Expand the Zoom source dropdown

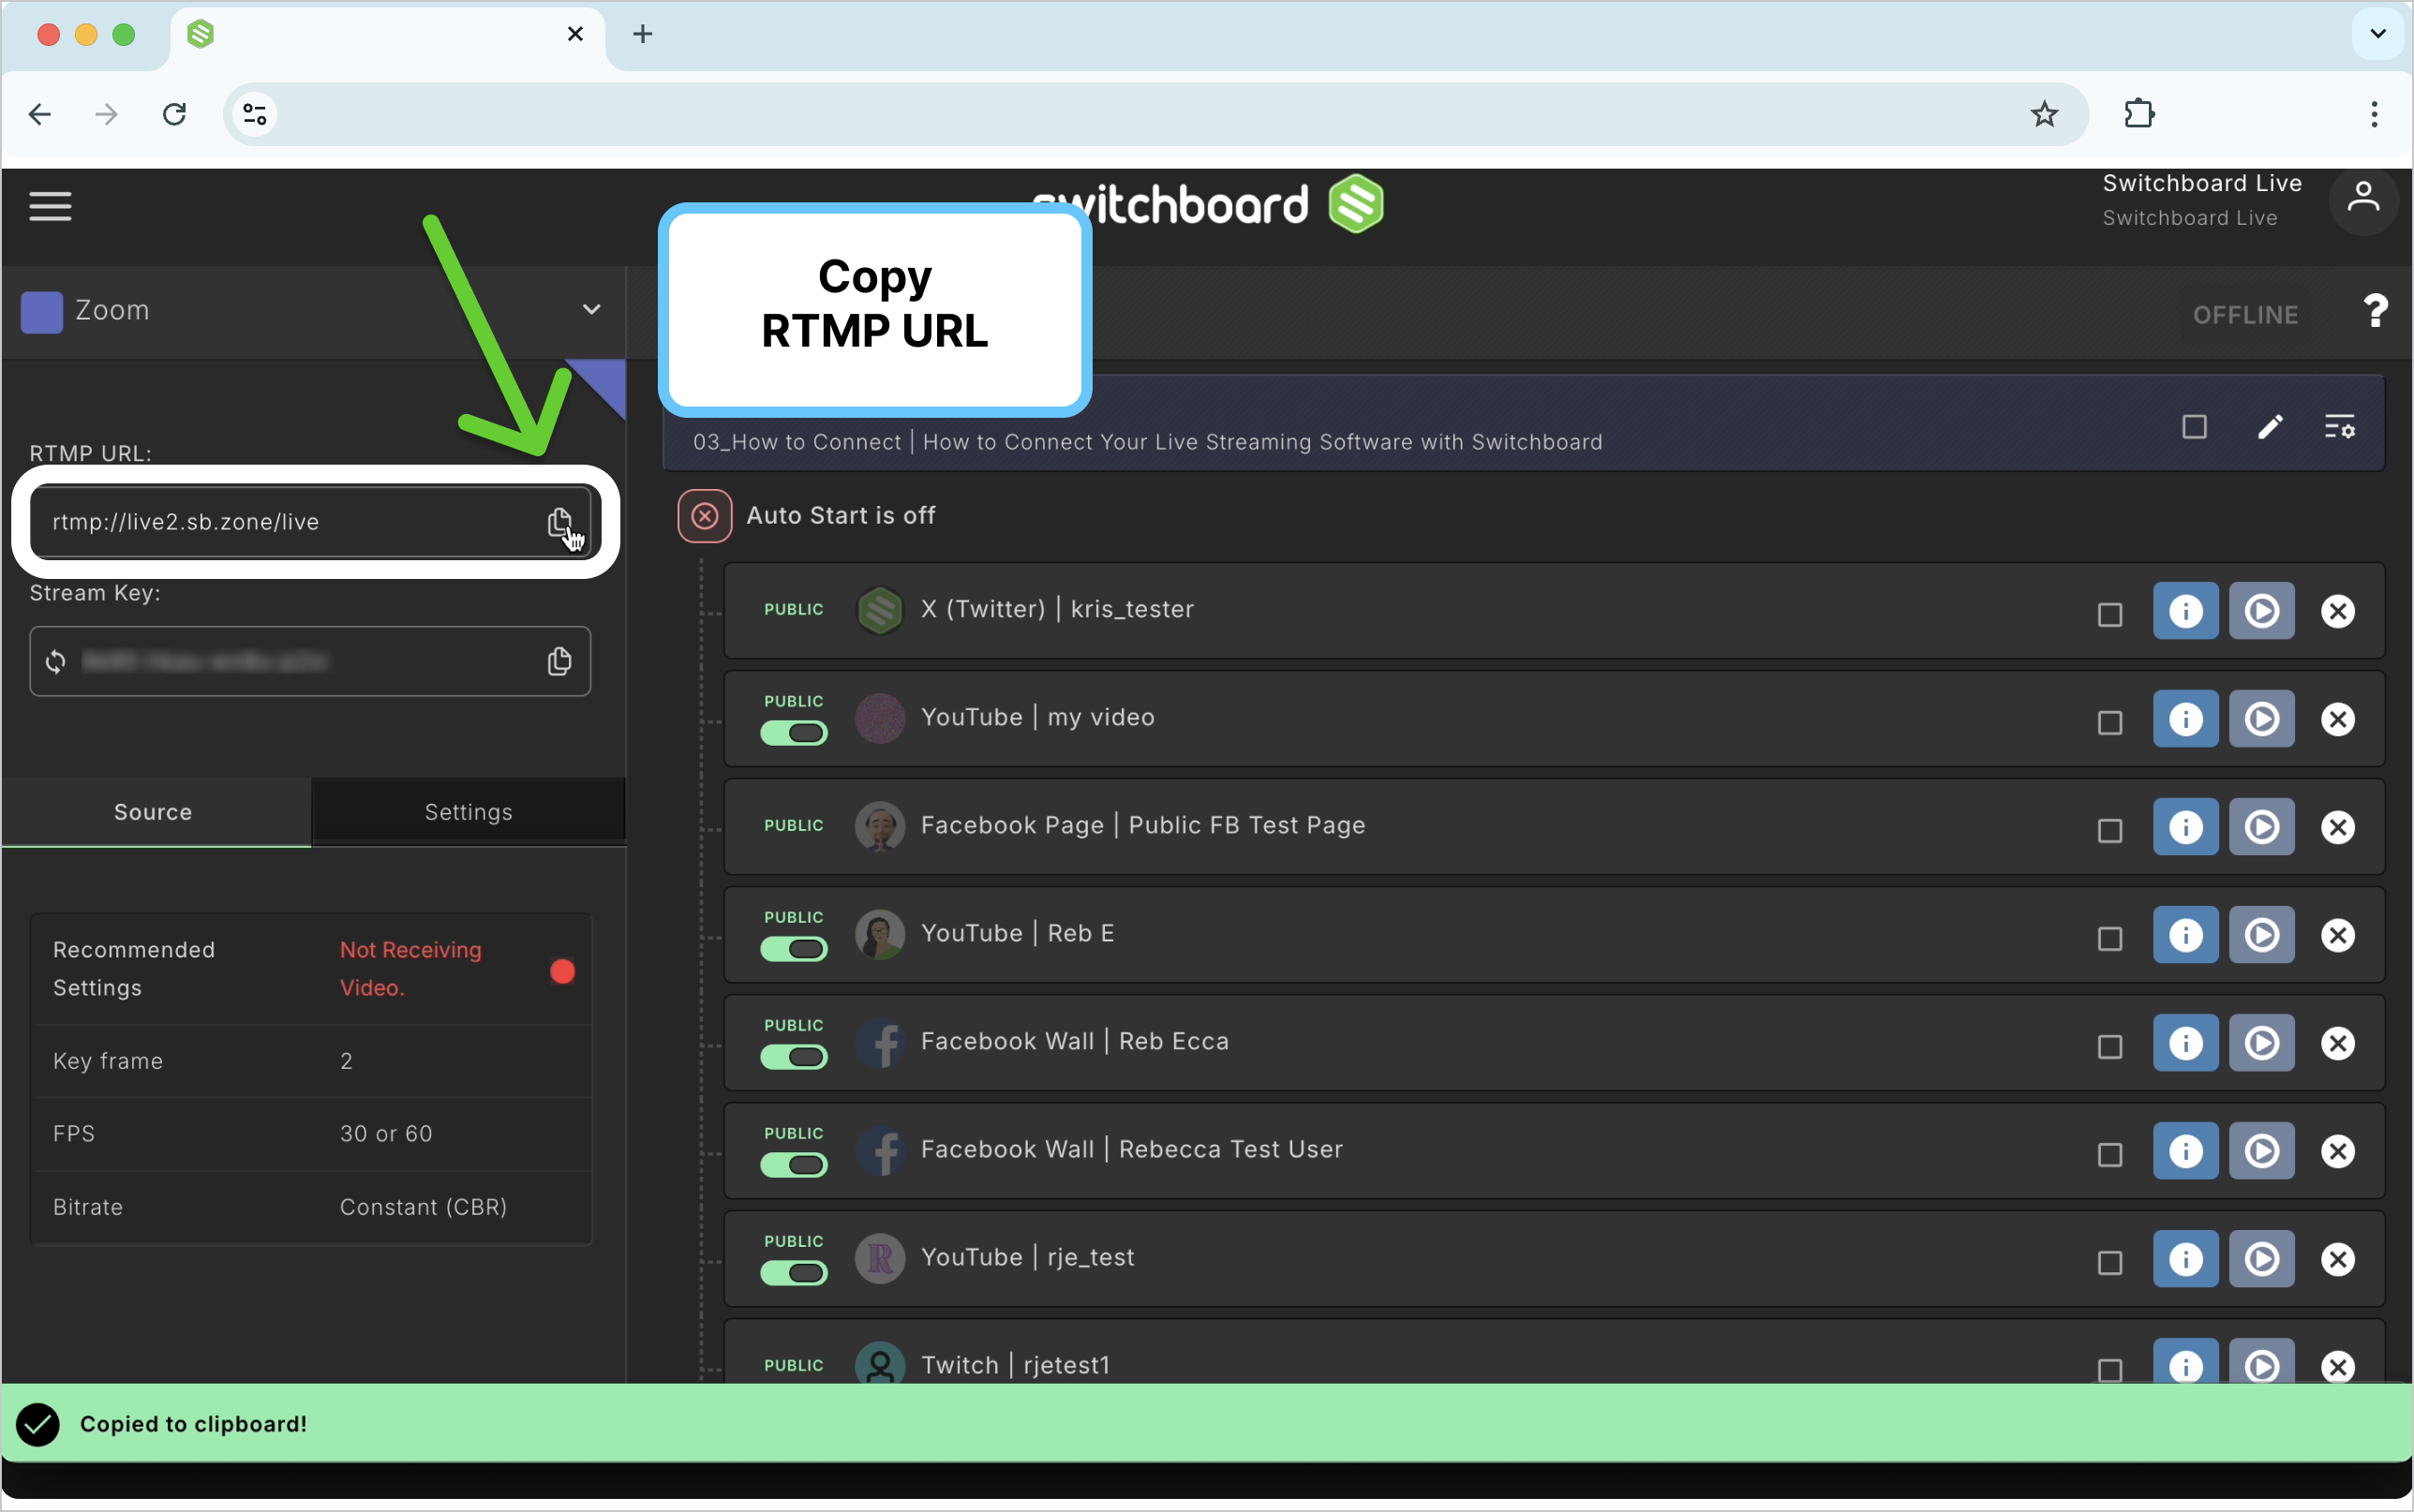click(591, 309)
